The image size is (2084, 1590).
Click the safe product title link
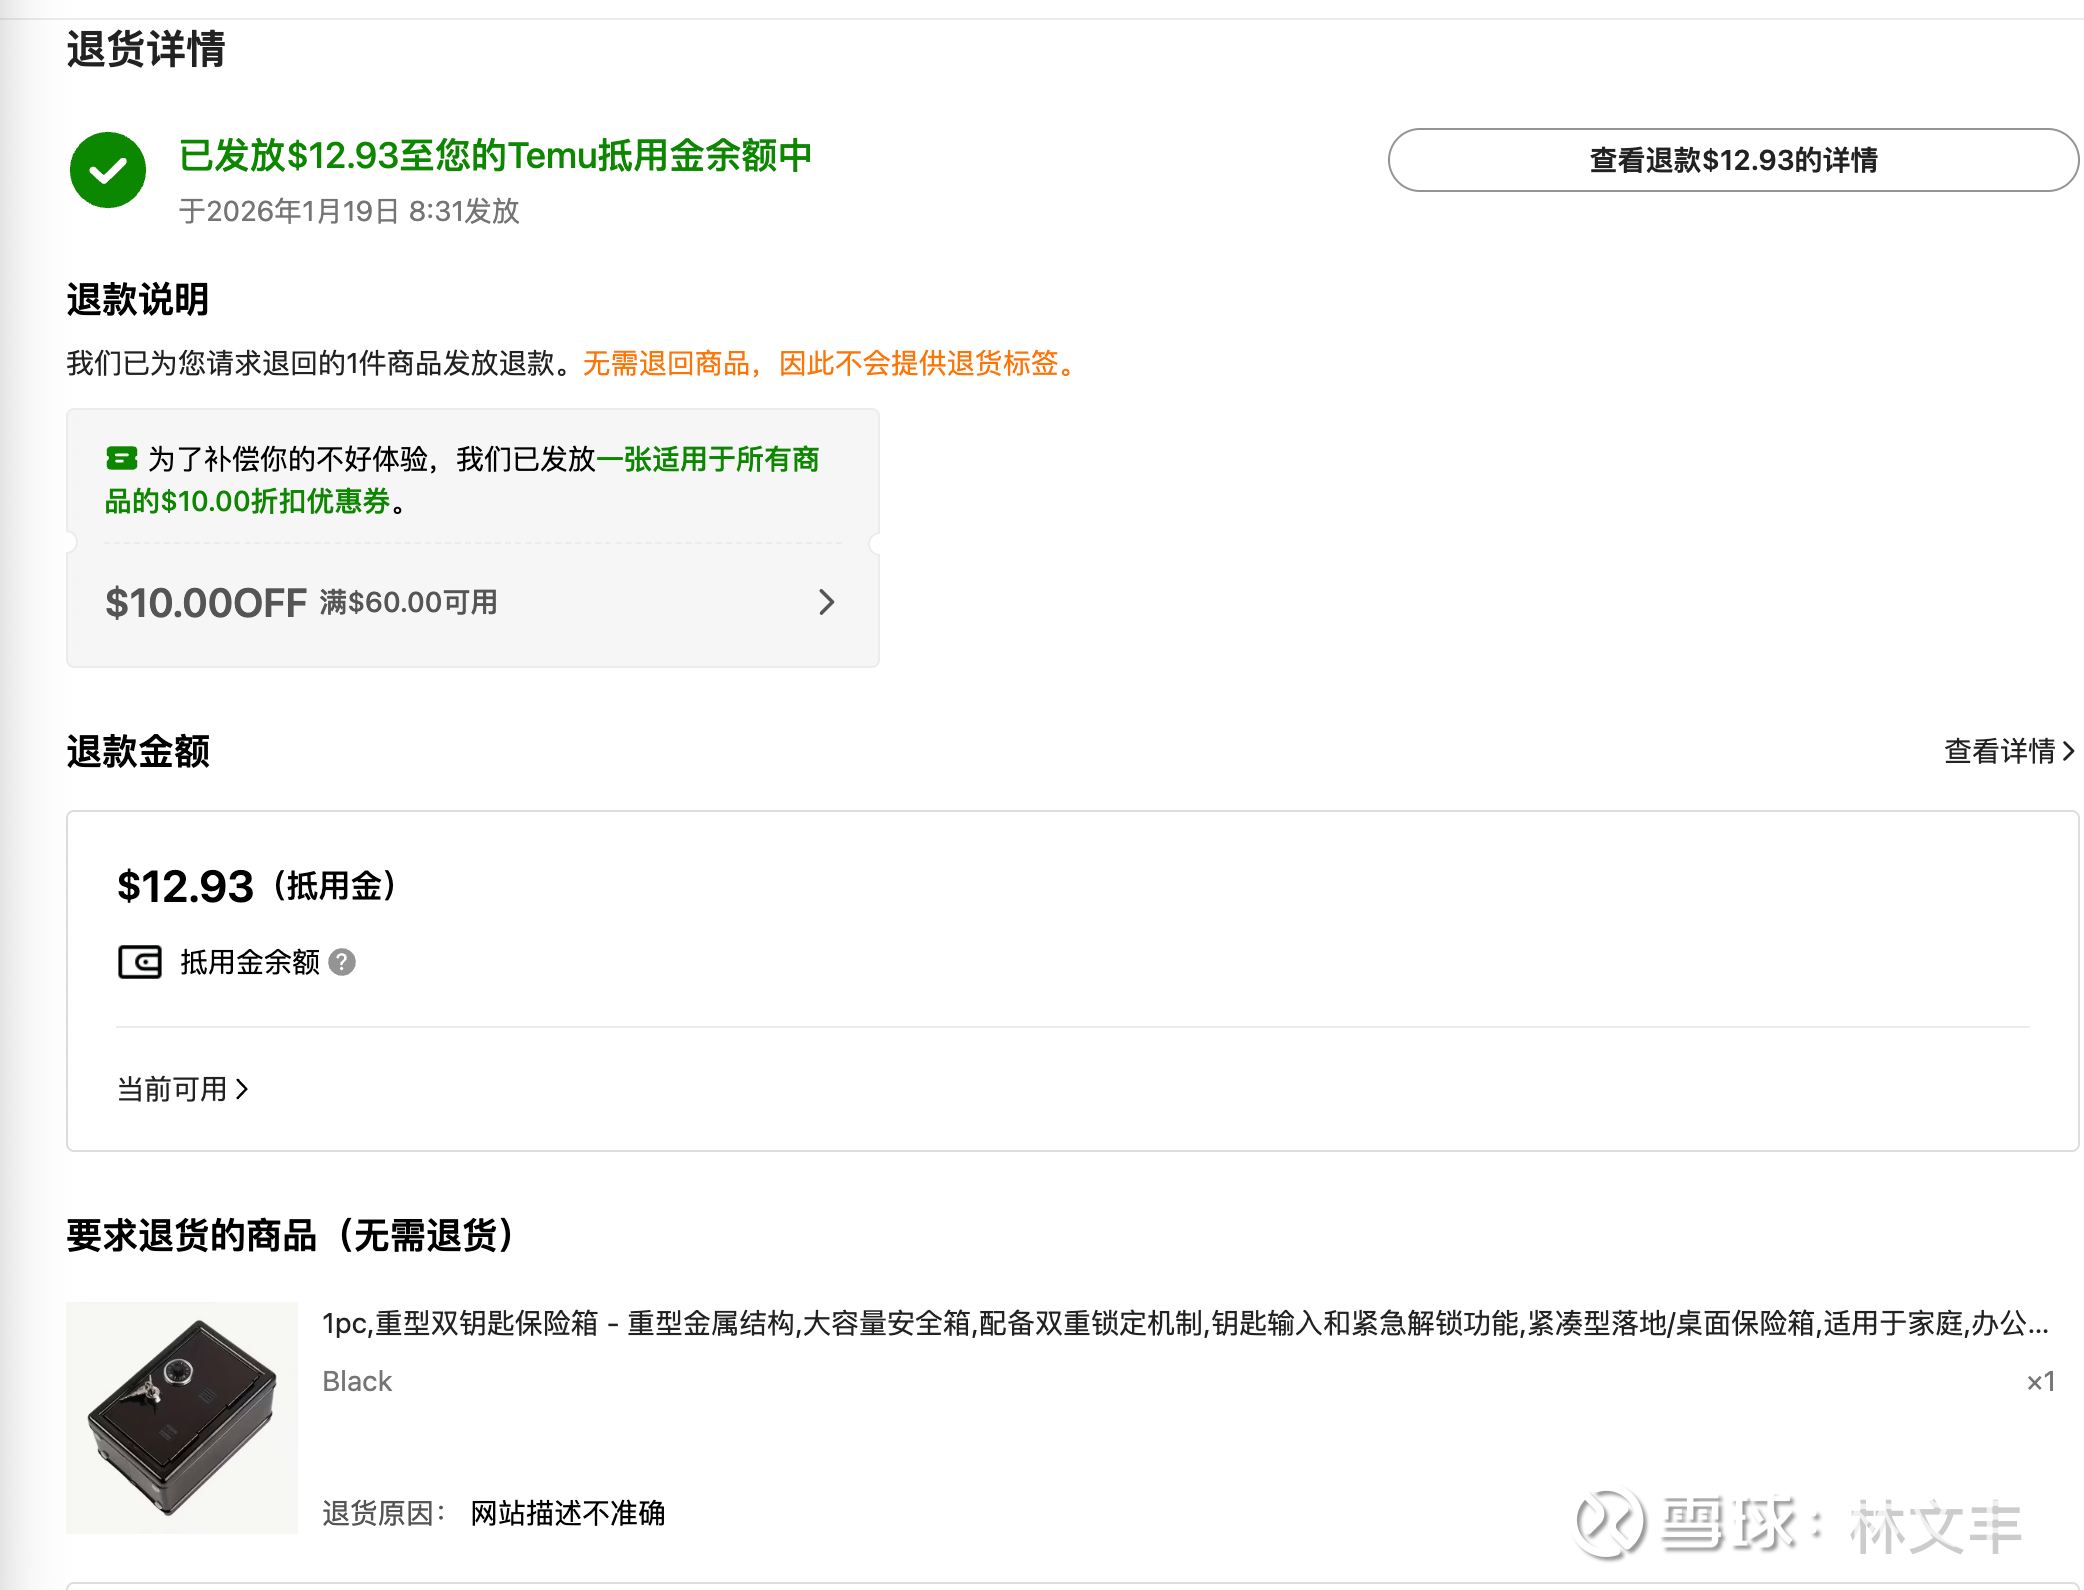click(1185, 1323)
